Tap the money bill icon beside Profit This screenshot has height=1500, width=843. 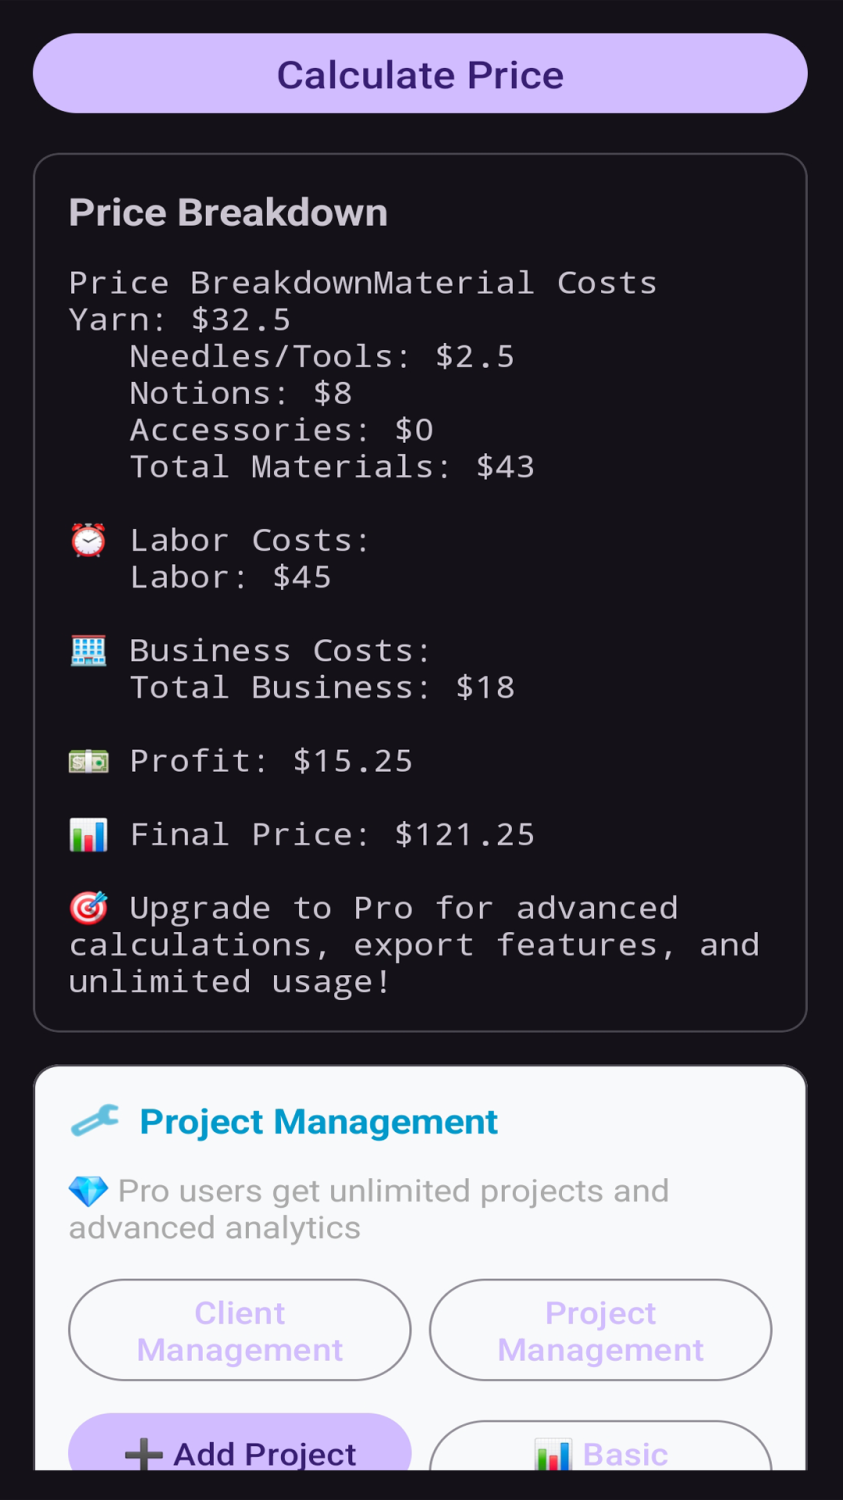88,762
